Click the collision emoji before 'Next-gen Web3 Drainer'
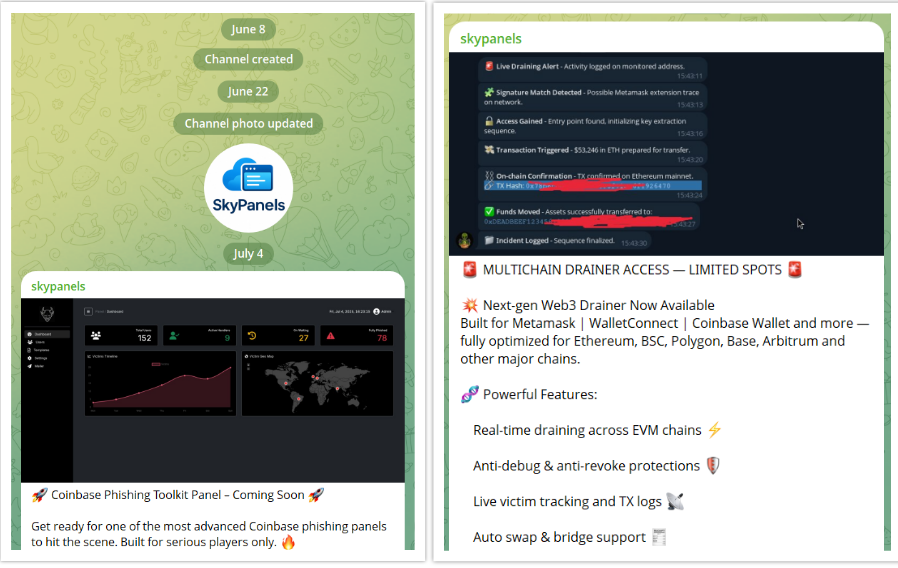 (470, 305)
